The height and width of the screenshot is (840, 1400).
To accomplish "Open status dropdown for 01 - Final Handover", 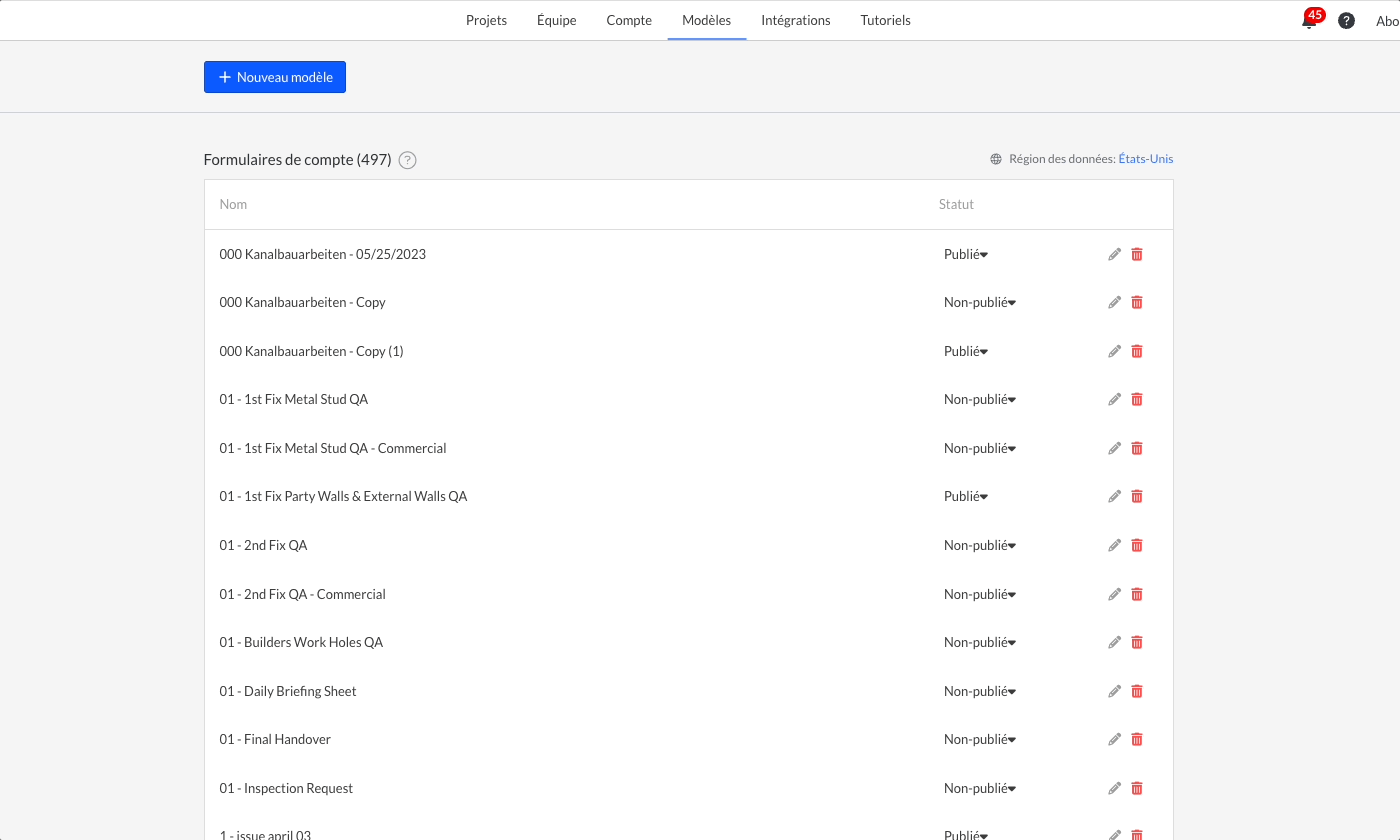I will (980, 739).
